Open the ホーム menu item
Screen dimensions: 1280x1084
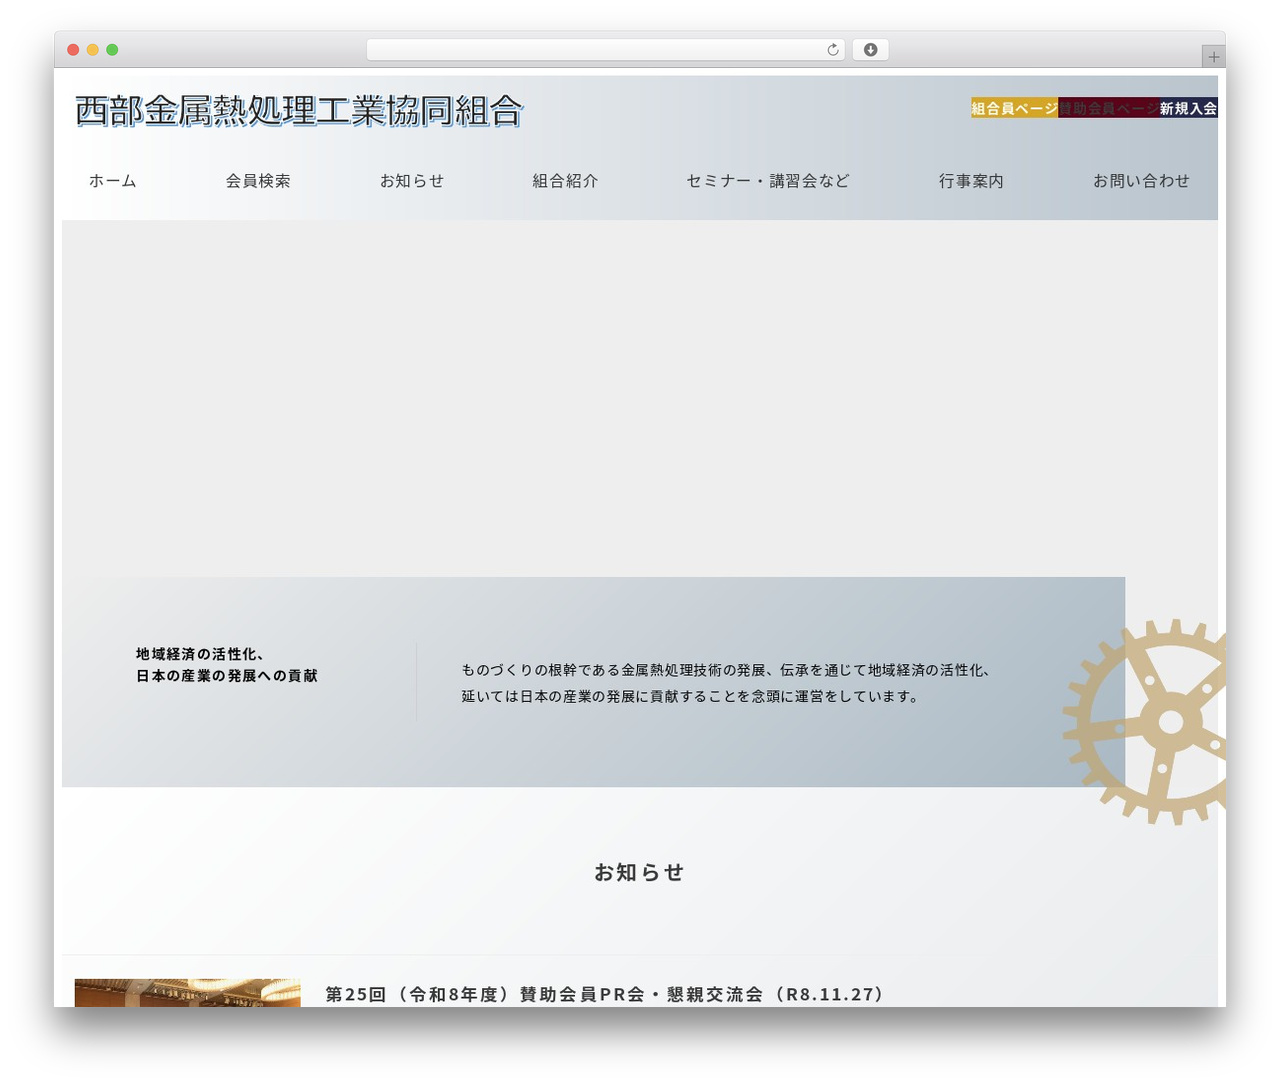point(112,181)
